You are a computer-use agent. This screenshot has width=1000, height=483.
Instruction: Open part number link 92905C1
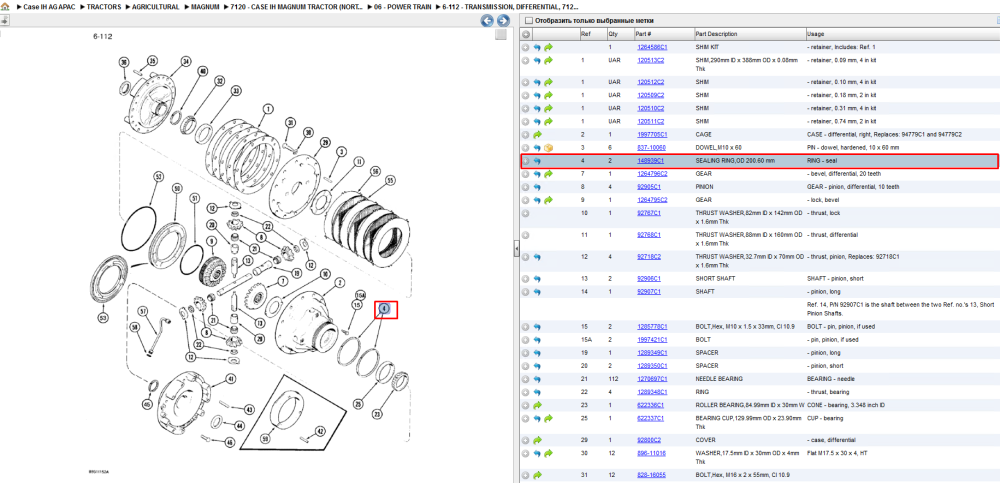[x=649, y=187]
